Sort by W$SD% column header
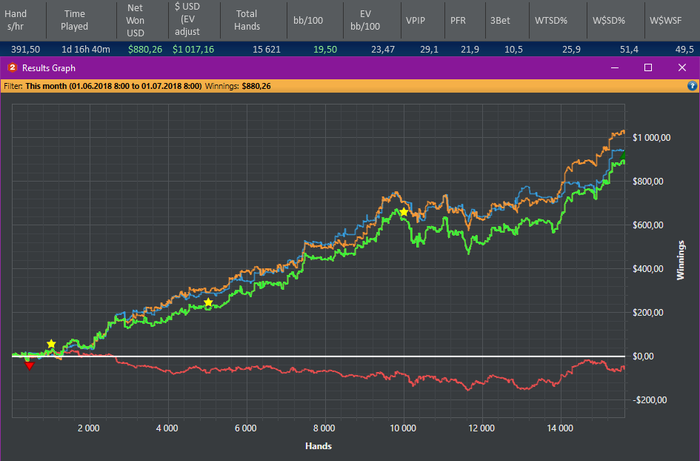The width and height of the screenshot is (700, 461). tap(616, 20)
